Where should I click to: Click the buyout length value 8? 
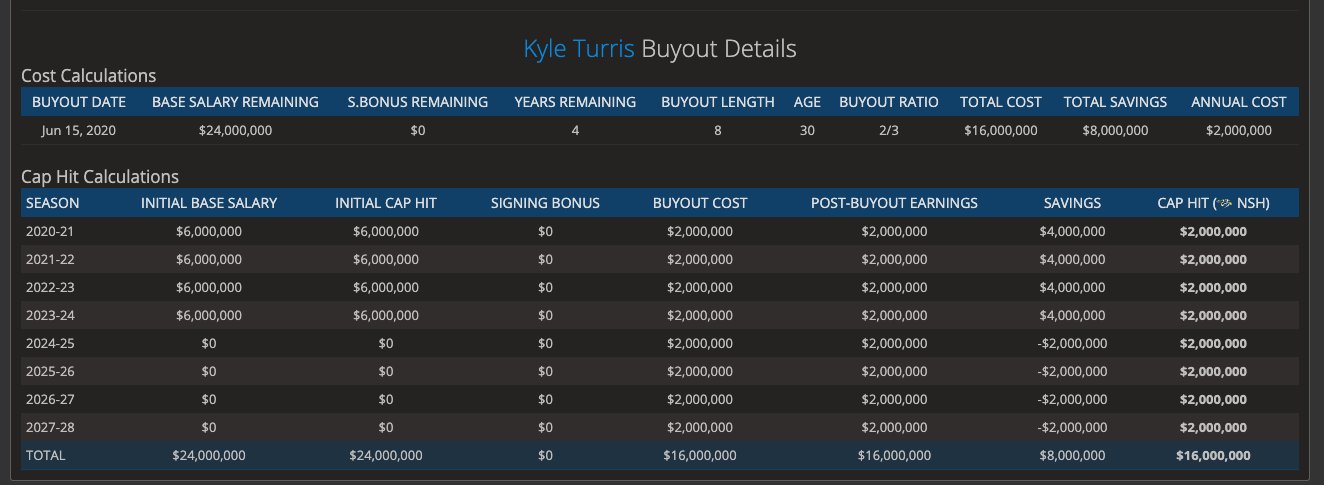tap(718, 131)
